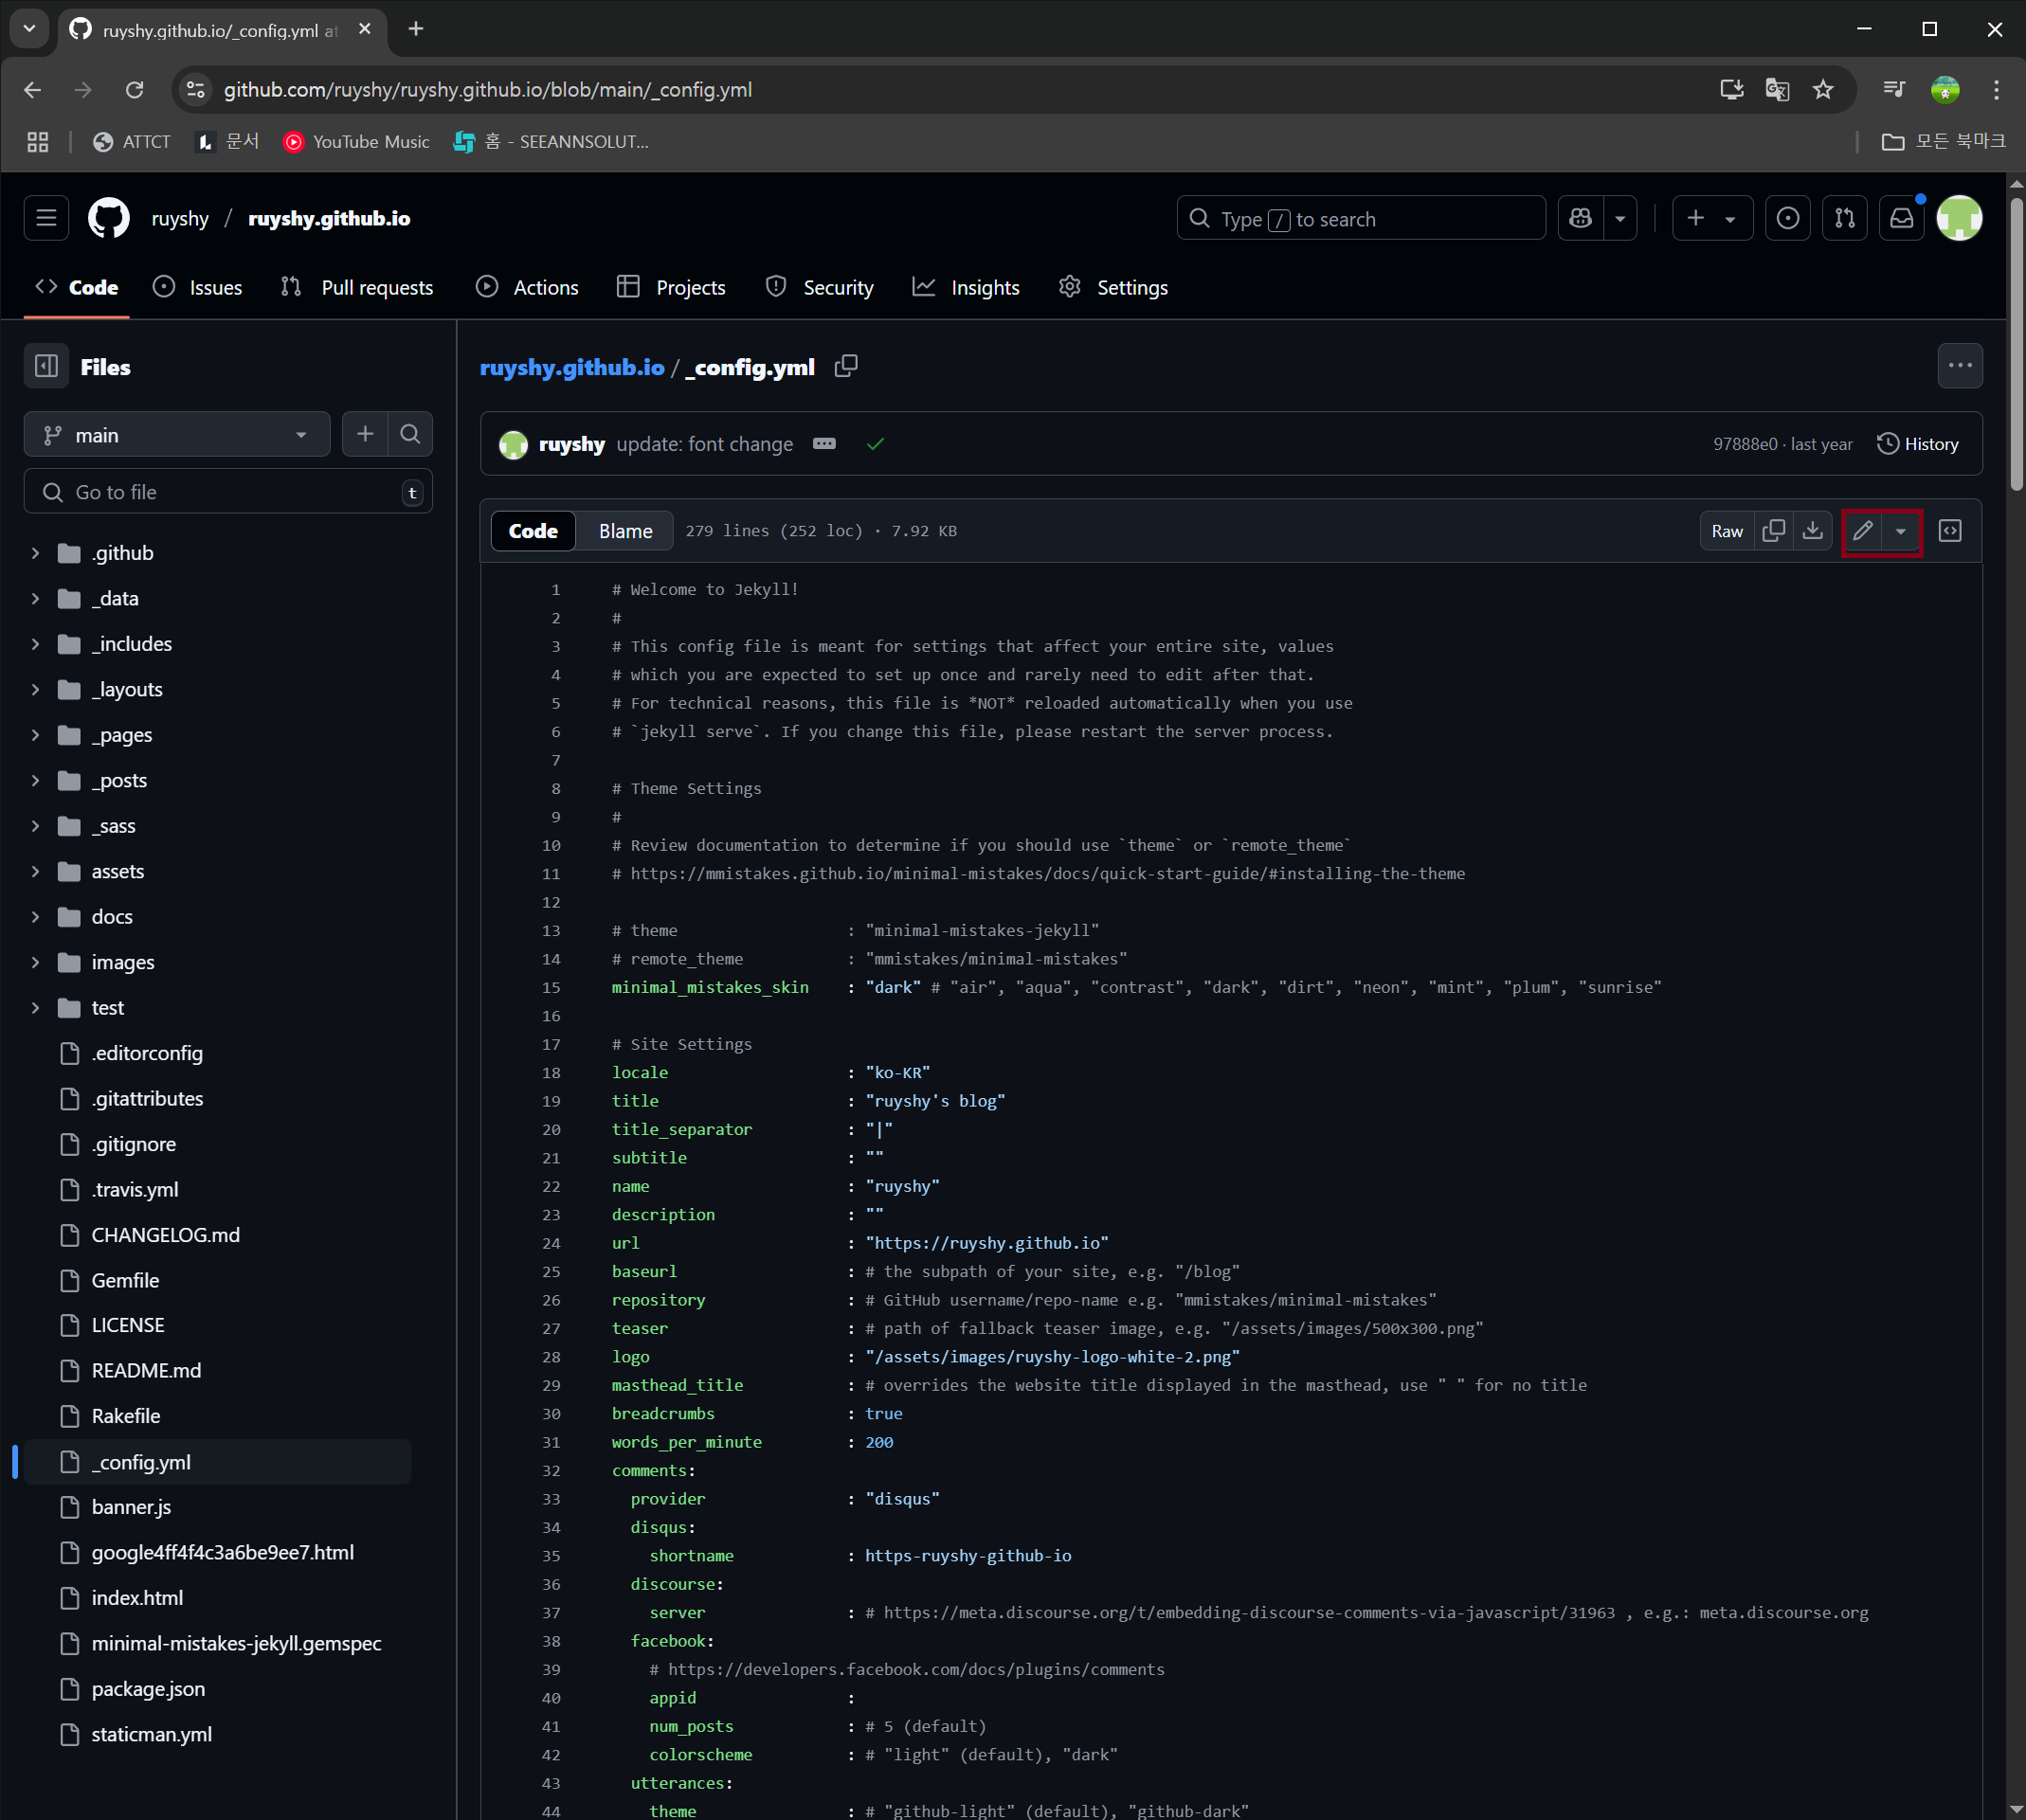Open the main branch selector dropdown
This screenshot has width=2026, height=1820.
pos(177,434)
